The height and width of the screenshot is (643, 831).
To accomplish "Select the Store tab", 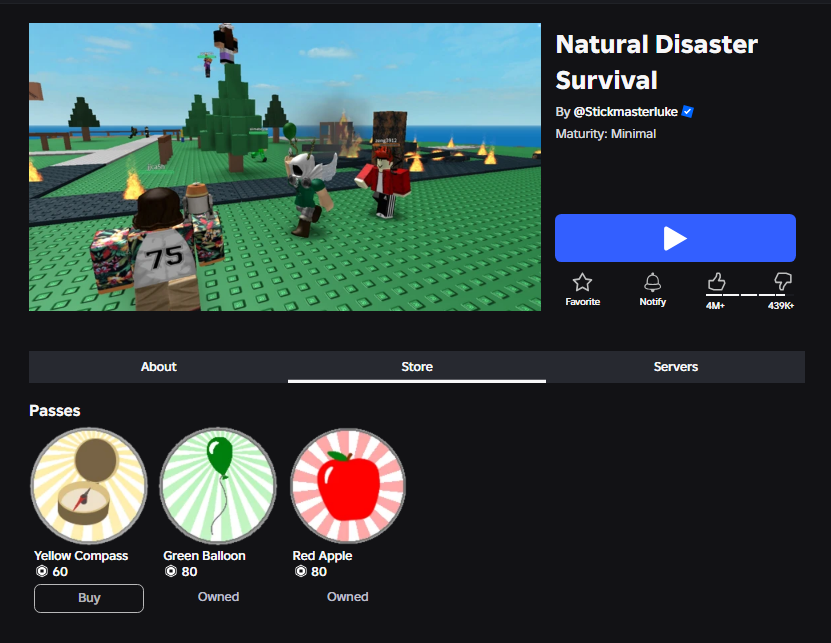I will 417,367.
